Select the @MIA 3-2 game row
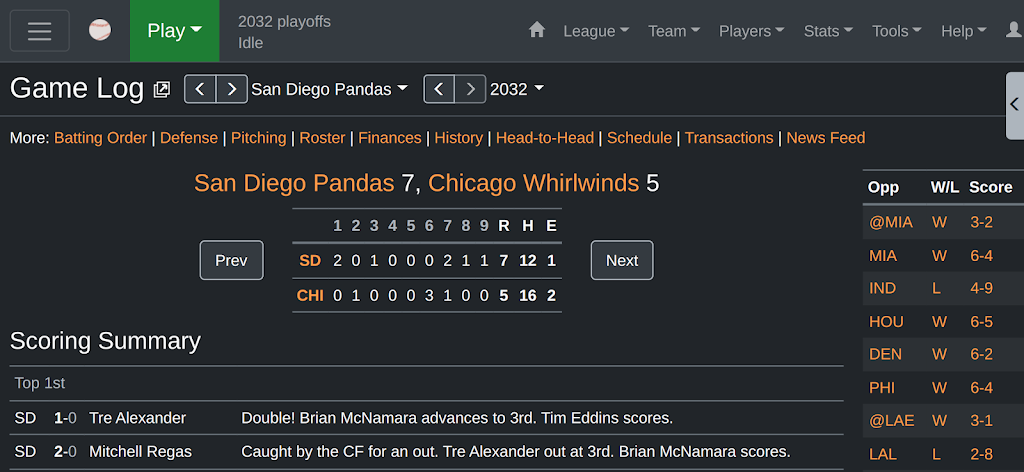 (x=943, y=222)
